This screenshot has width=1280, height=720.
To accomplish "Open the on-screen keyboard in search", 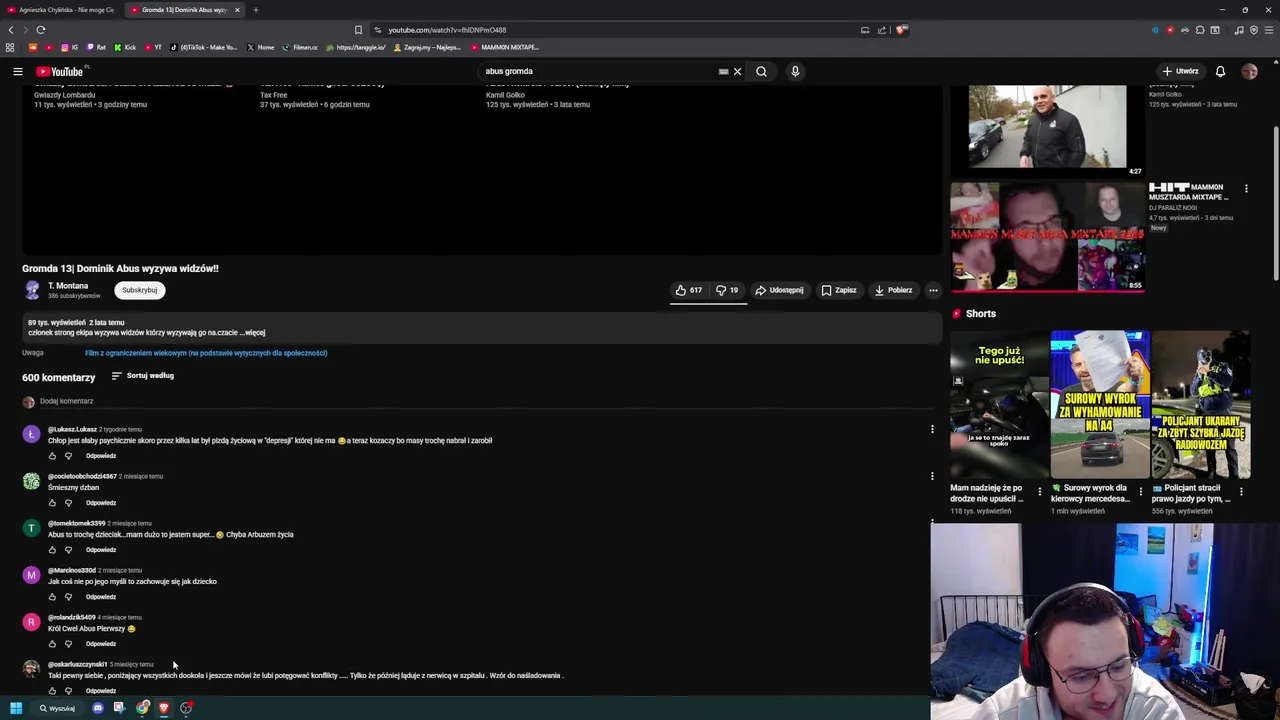I will point(723,71).
